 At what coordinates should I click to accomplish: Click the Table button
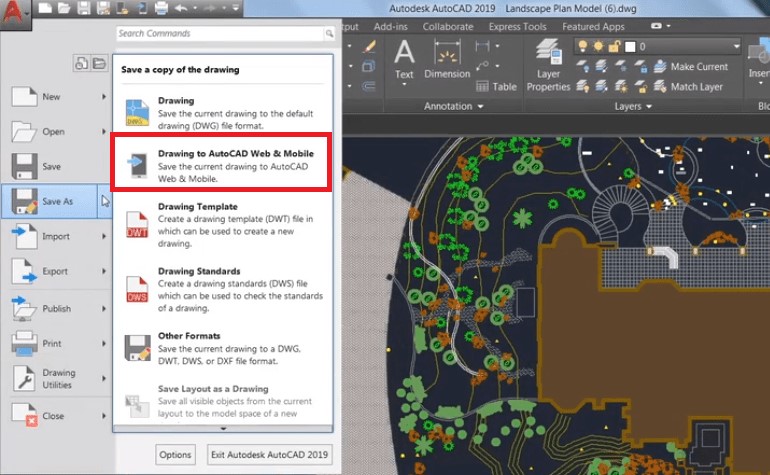tap(496, 86)
